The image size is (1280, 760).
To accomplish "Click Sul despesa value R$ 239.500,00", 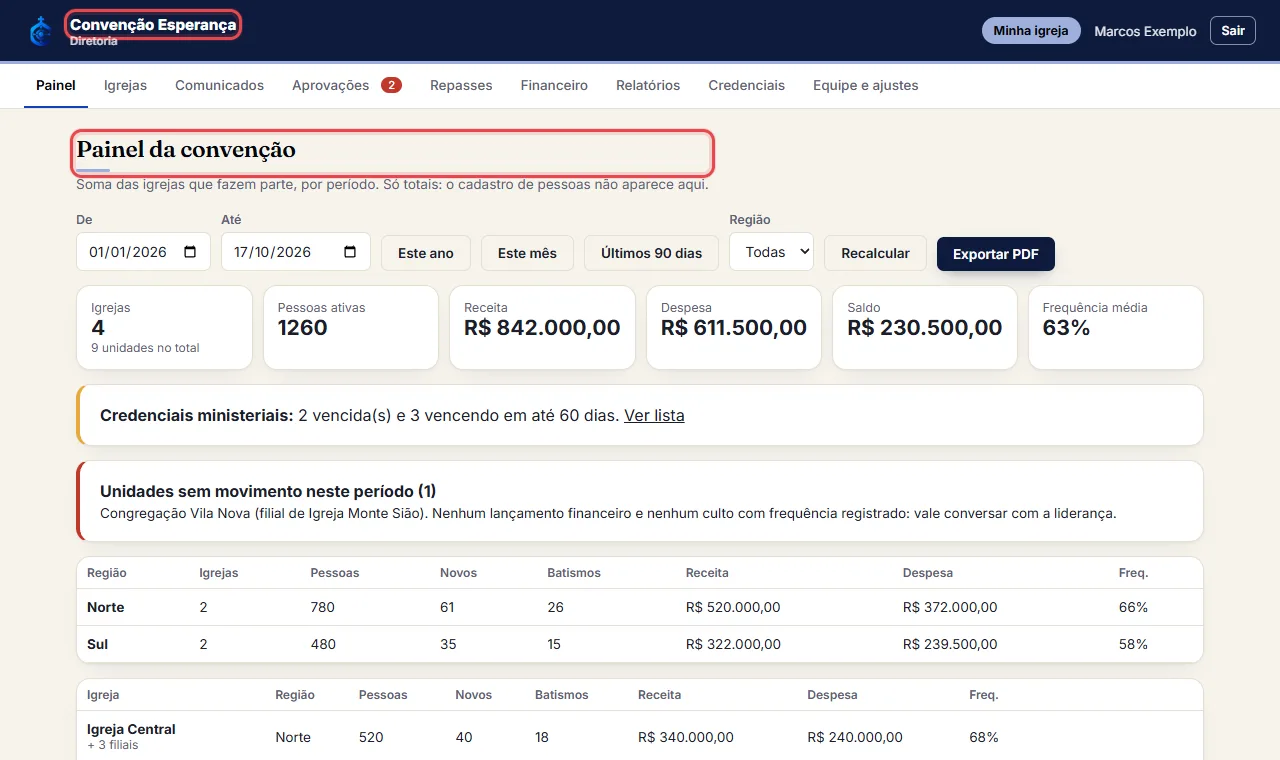I will point(950,644).
